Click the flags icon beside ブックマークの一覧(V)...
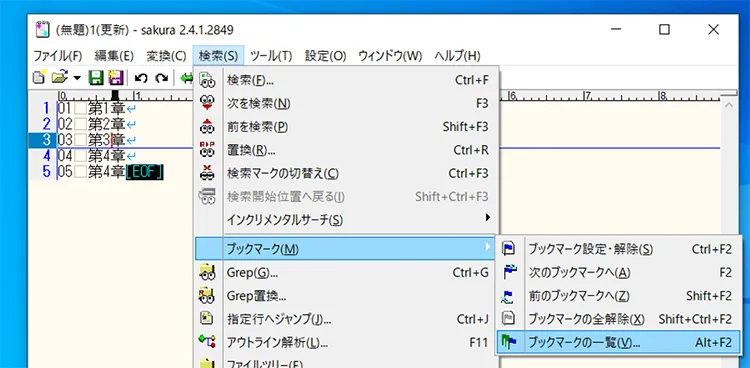This screenshot has height=368, width=750. pyautogui.click(x=508, y=342)
